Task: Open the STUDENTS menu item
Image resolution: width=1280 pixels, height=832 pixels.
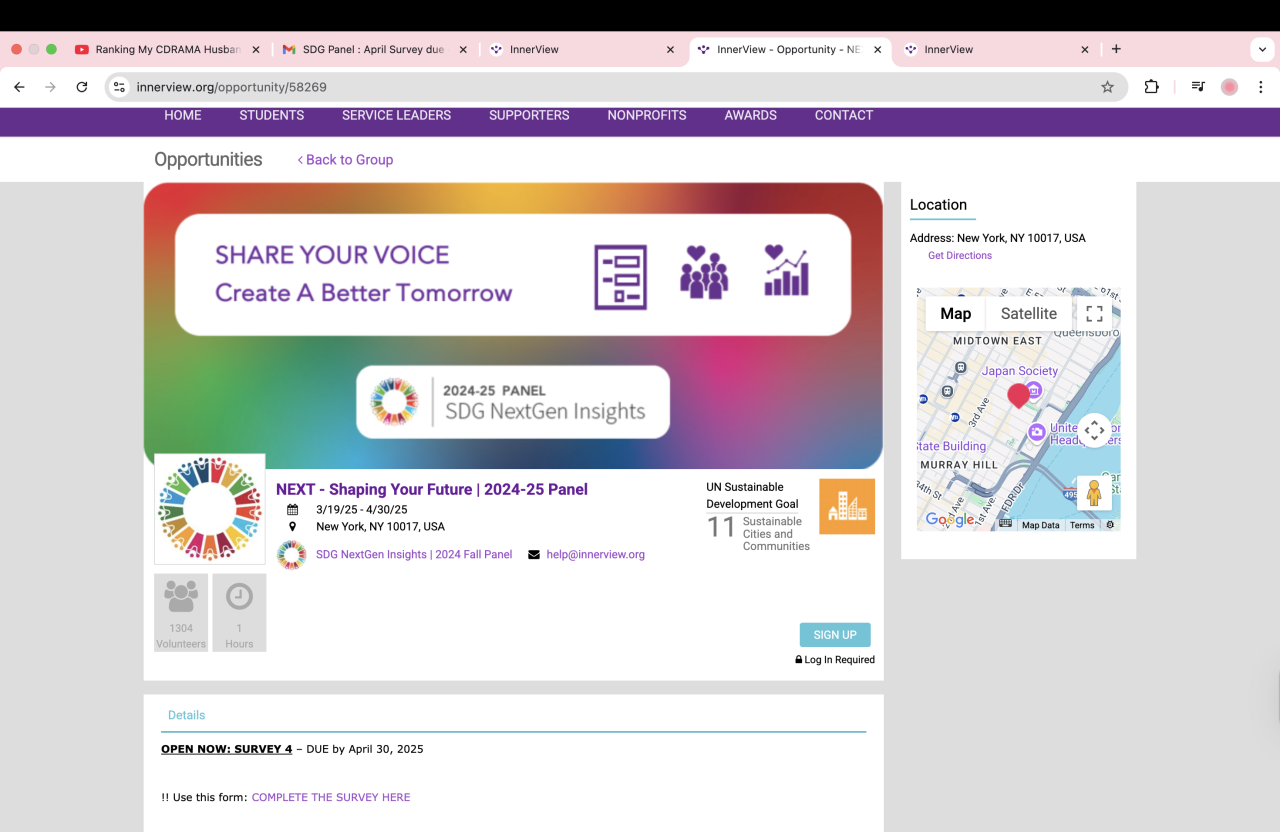Action: coord(272,115)
